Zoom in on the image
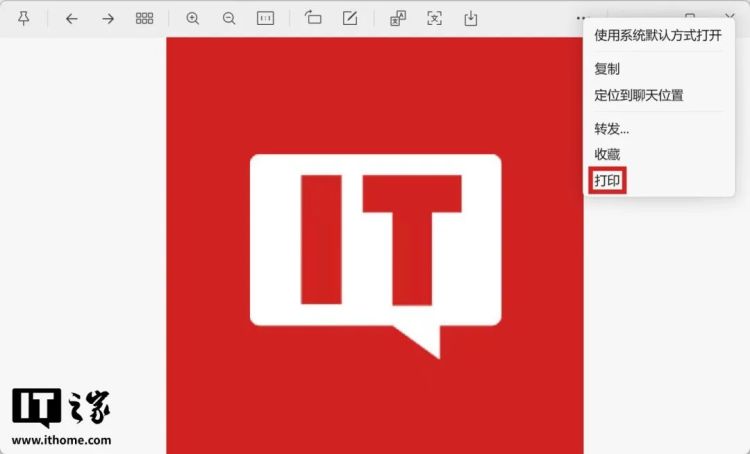This screenshot has width=750, height=454. 193,19
